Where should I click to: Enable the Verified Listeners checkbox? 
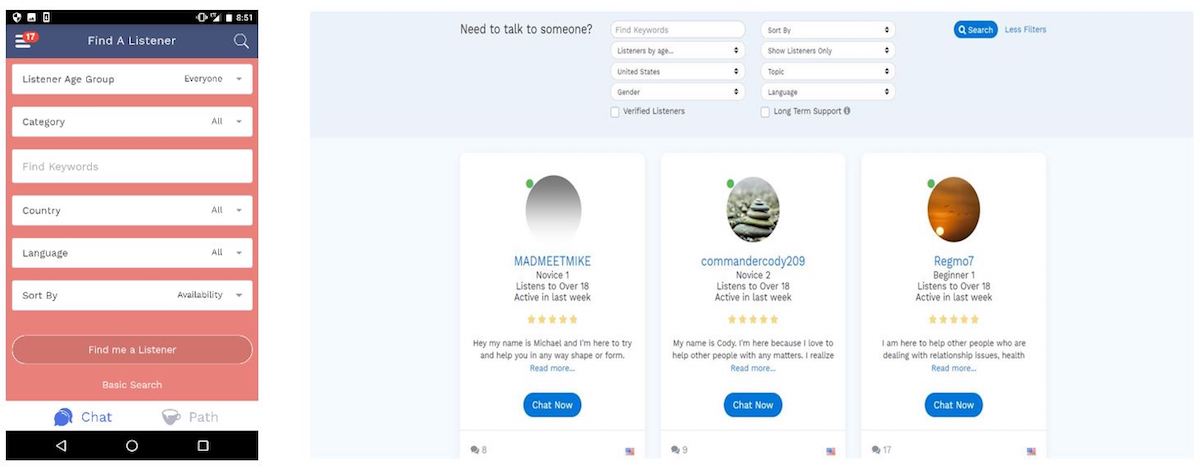(615, 112)
